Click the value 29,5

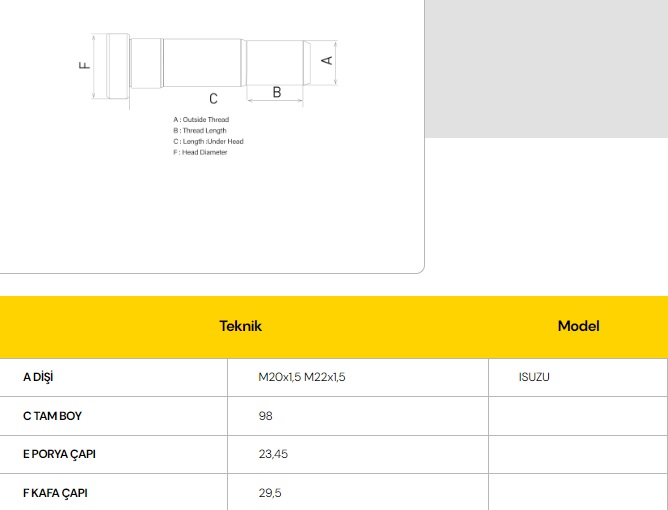click(270, 493)
